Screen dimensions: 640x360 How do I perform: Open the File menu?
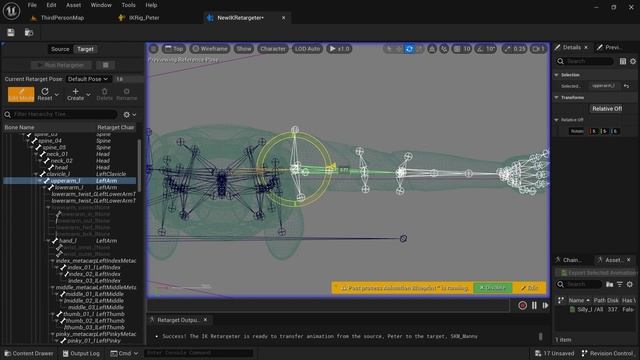coord(32,5)
